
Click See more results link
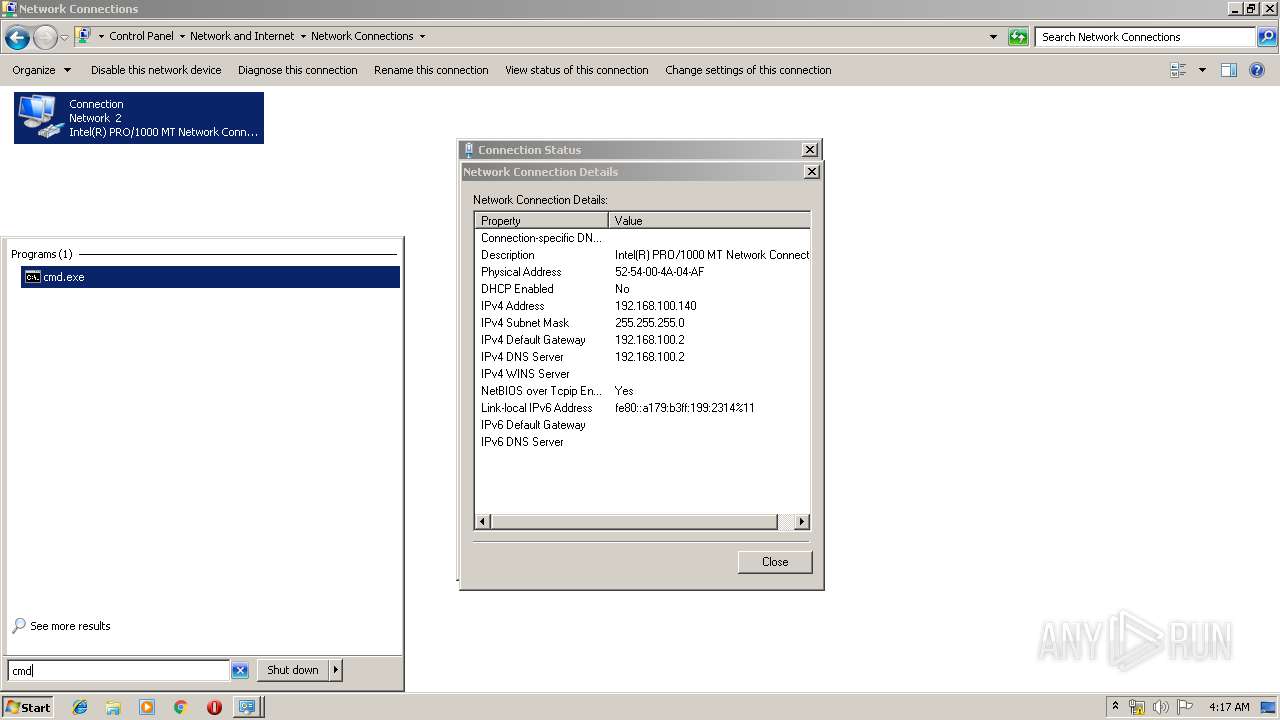coord(70,626)
